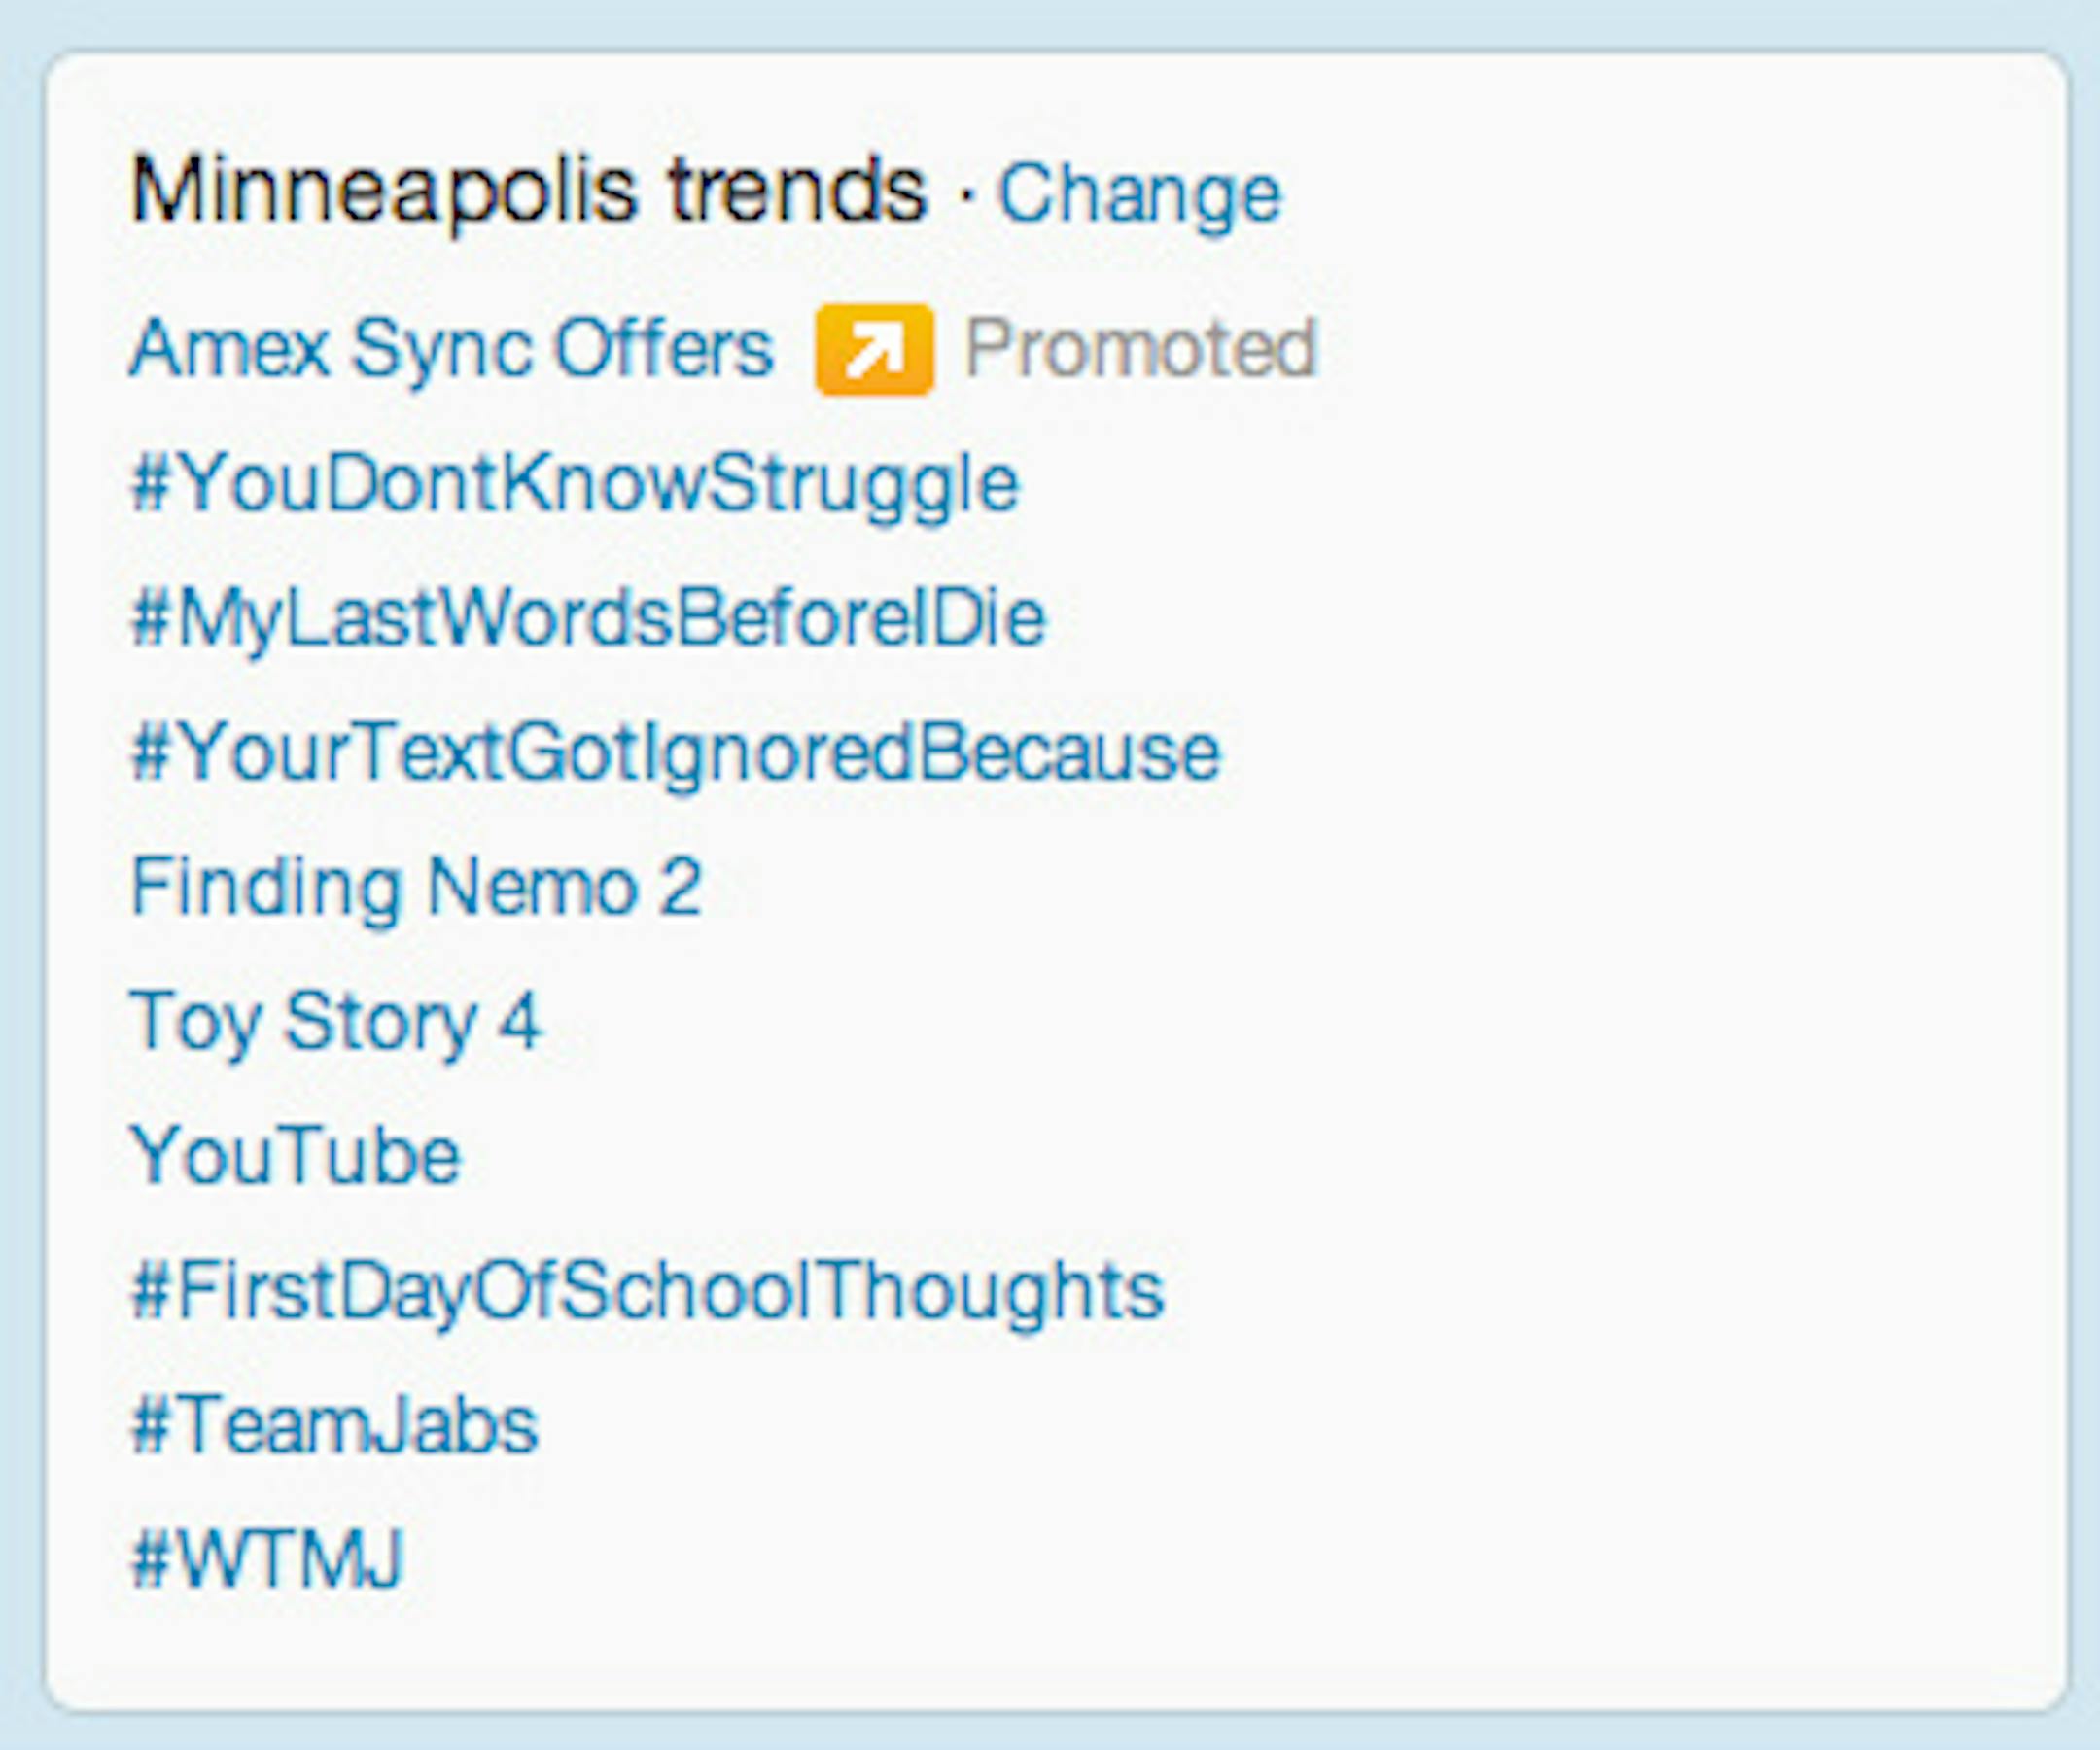Click the word trends in the heading
Screen dimensions: 2100x1750
pos(798,190)
